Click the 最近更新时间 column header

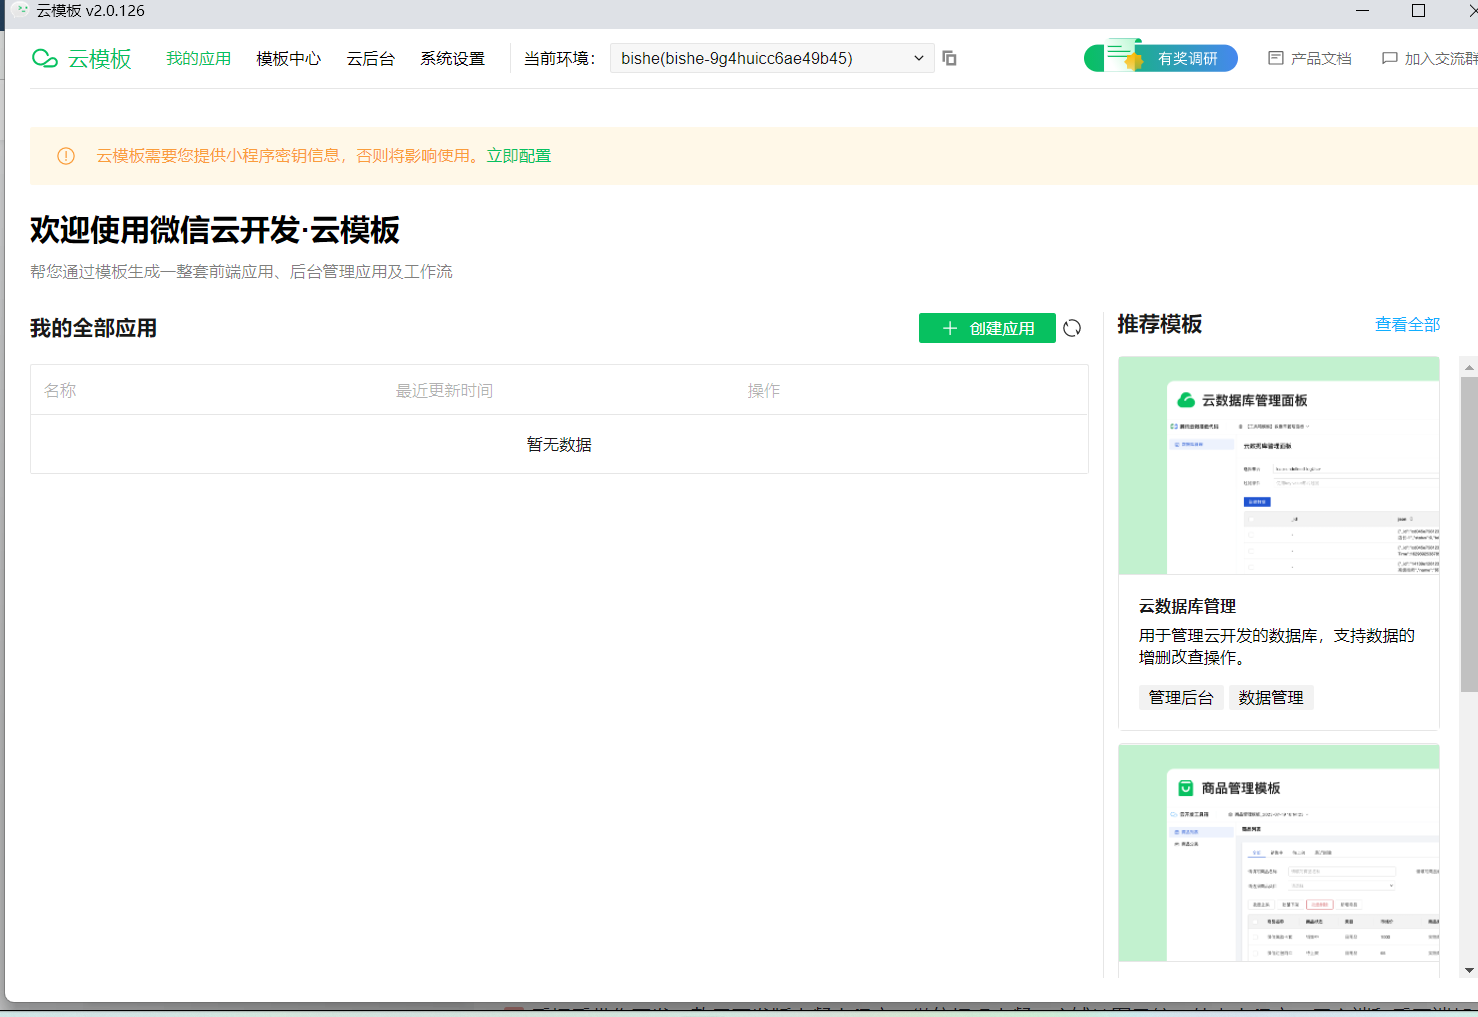[444, 390]
